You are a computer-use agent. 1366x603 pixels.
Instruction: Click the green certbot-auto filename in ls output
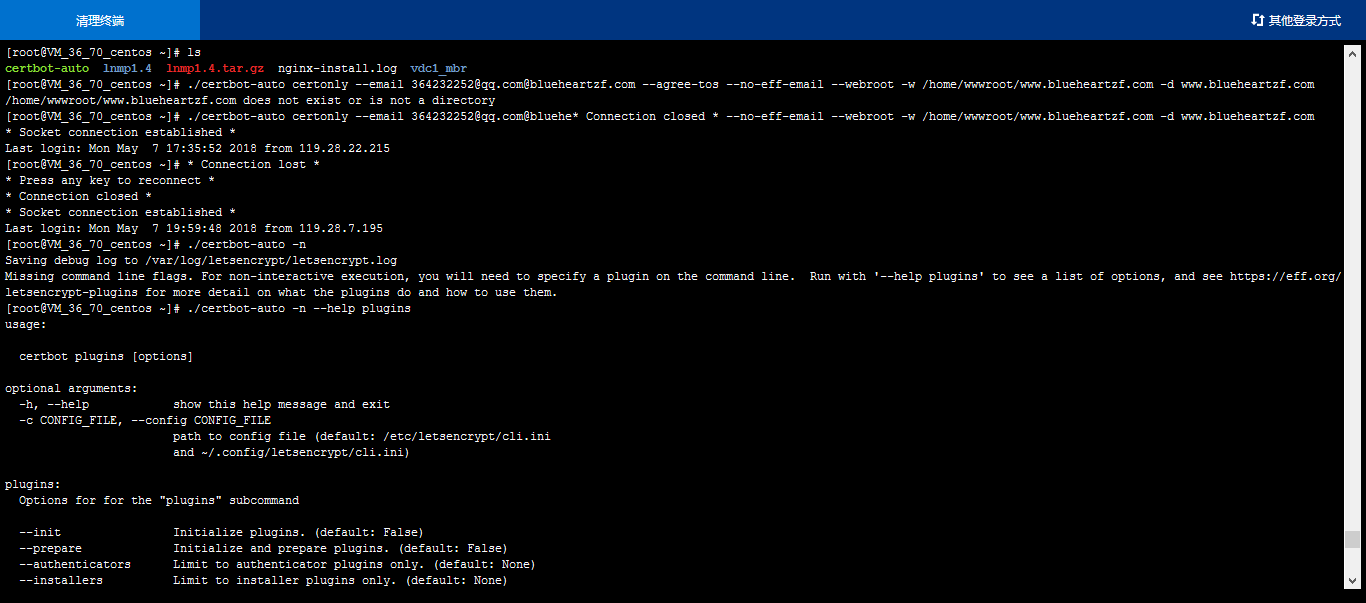pyautogui.click(x=47, y=68)
